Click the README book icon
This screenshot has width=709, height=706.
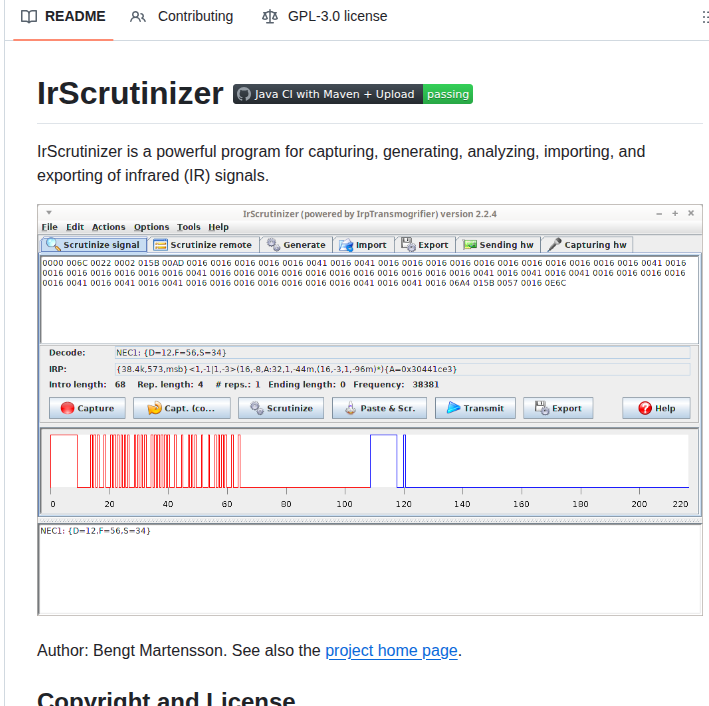(29, 17)
